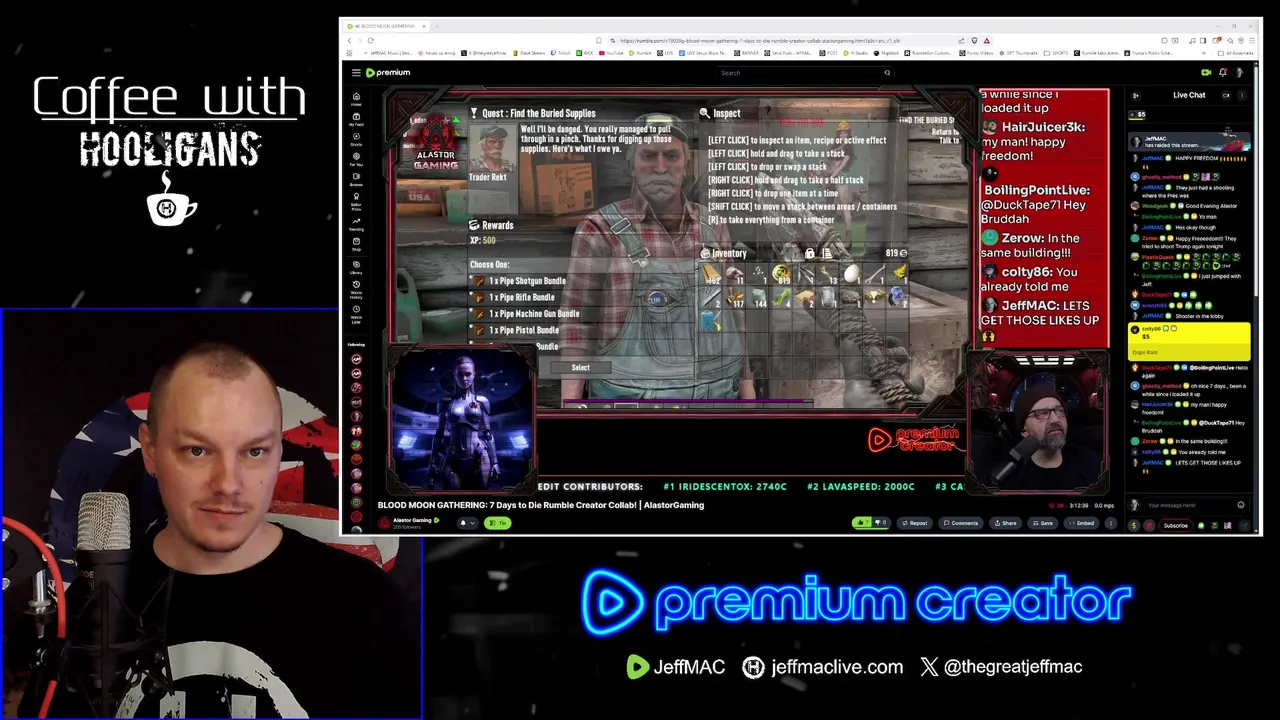Open My Feed in the sidebar

pyautogui.click(x=356, y=119)
